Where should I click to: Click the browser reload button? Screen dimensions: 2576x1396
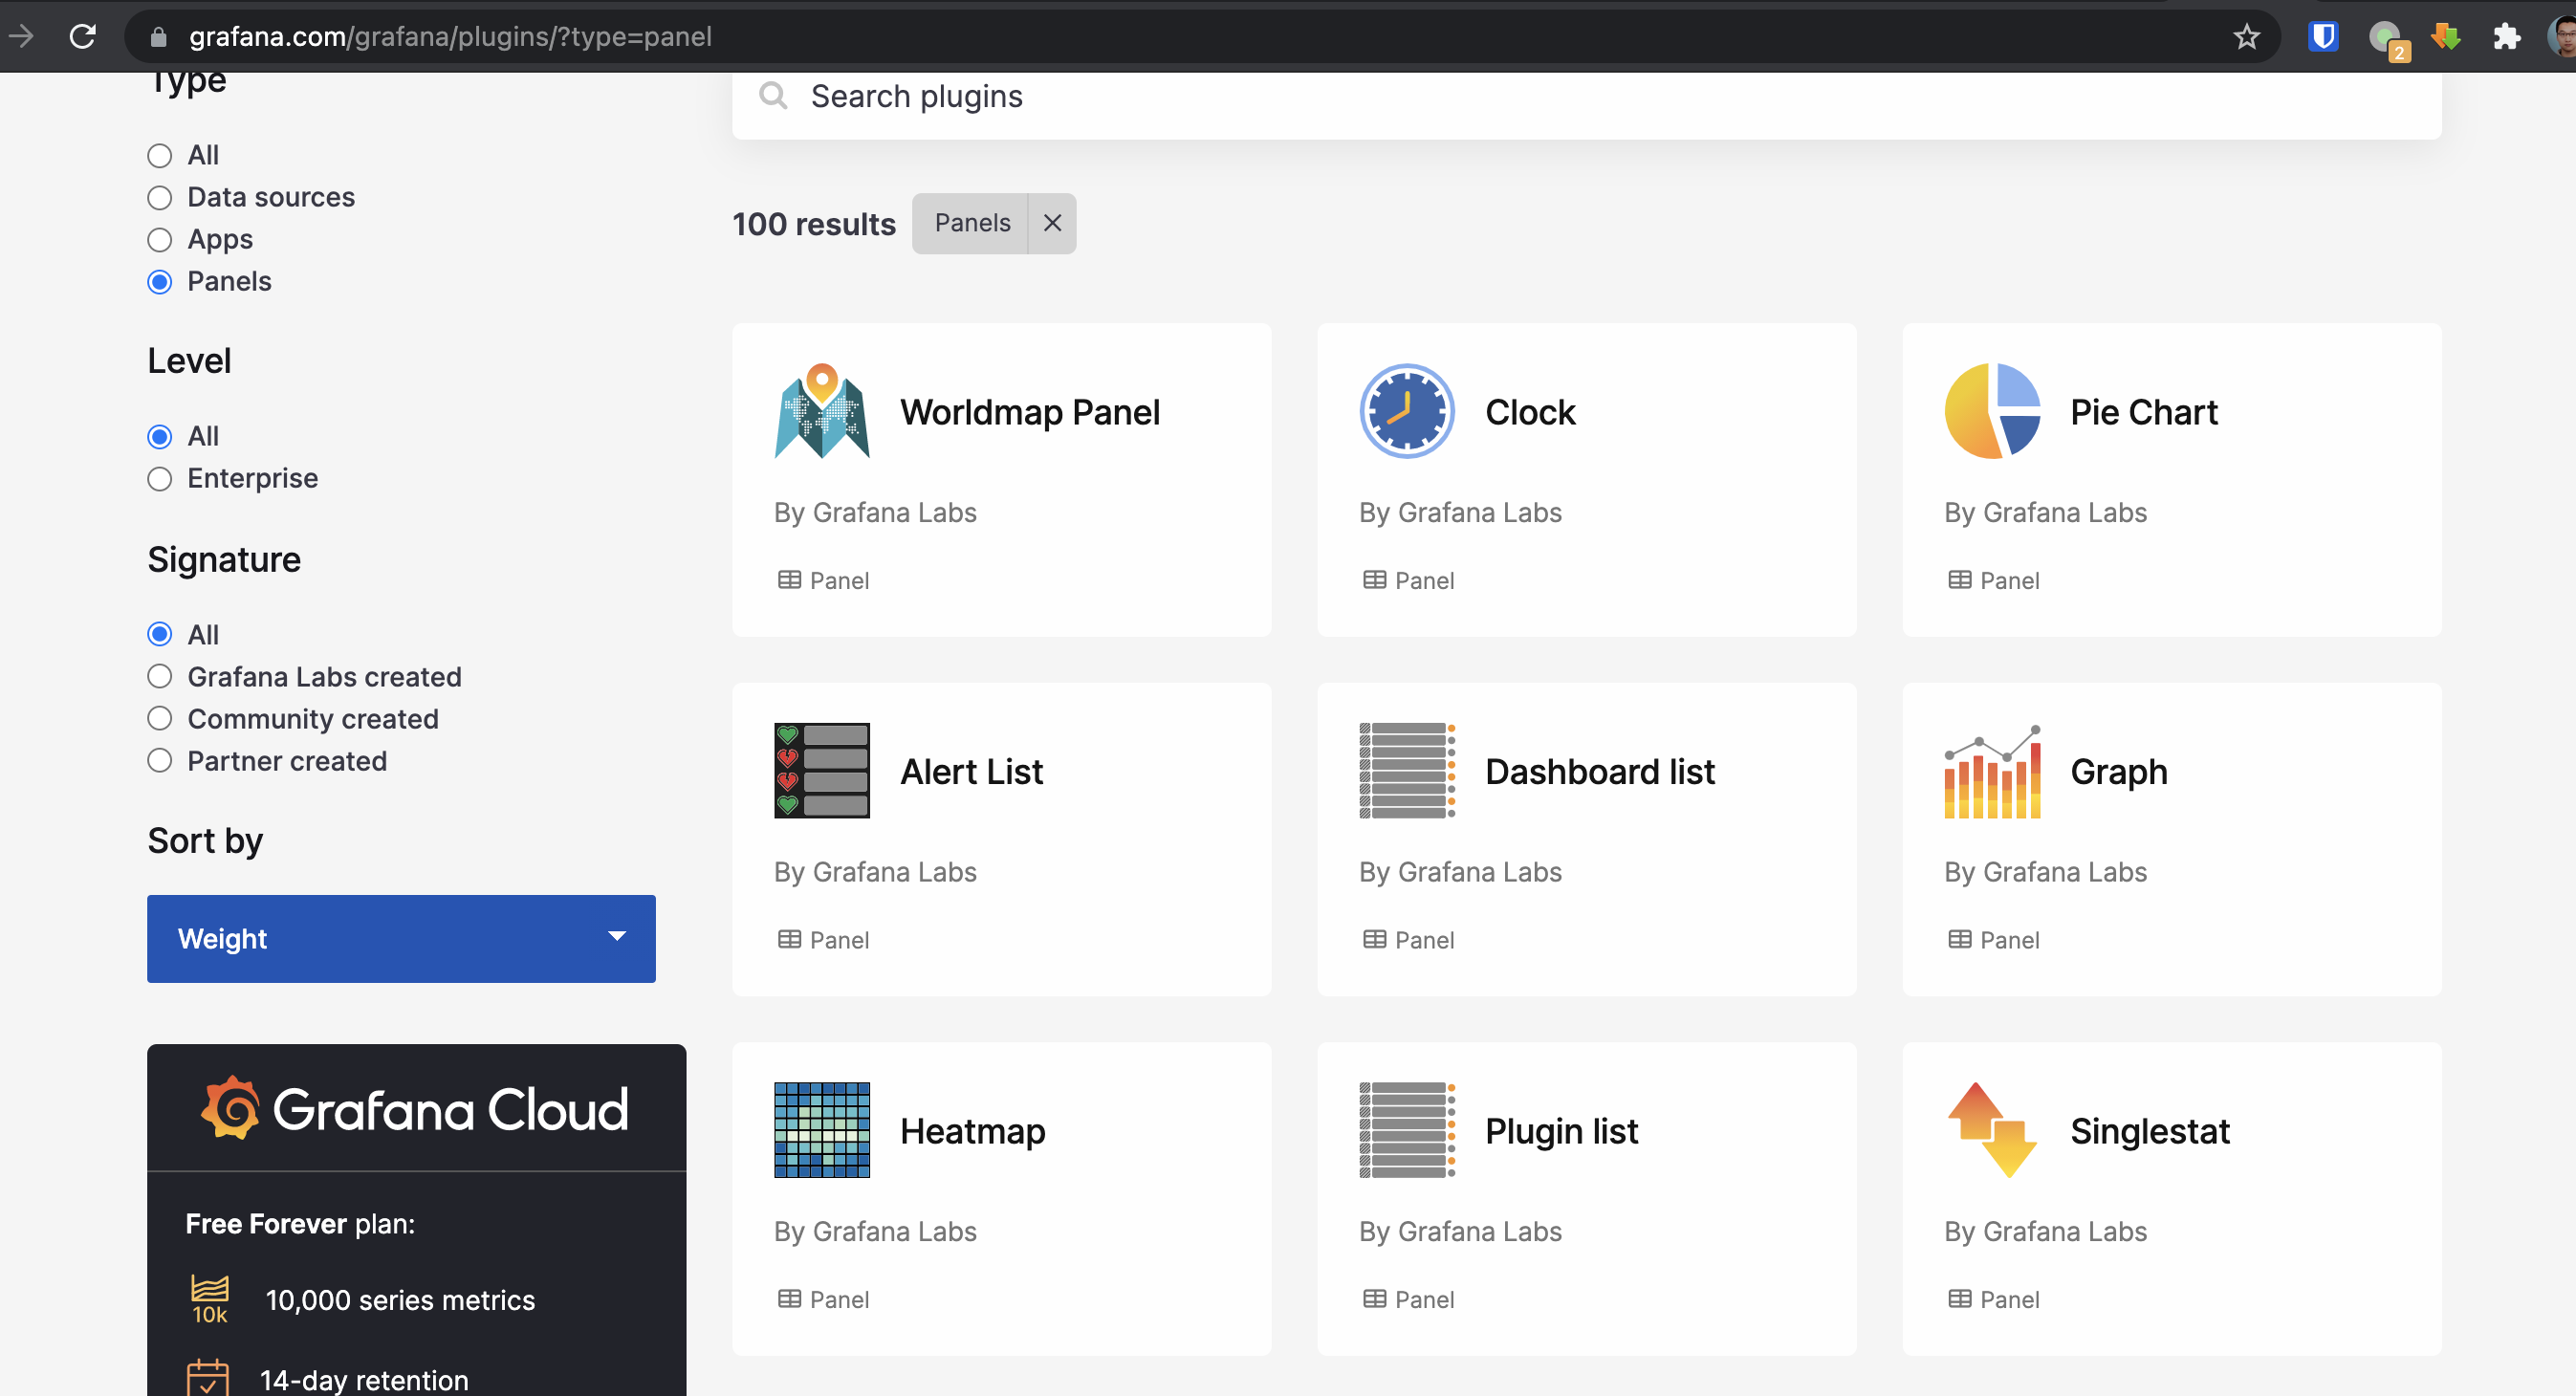(83, 36)
